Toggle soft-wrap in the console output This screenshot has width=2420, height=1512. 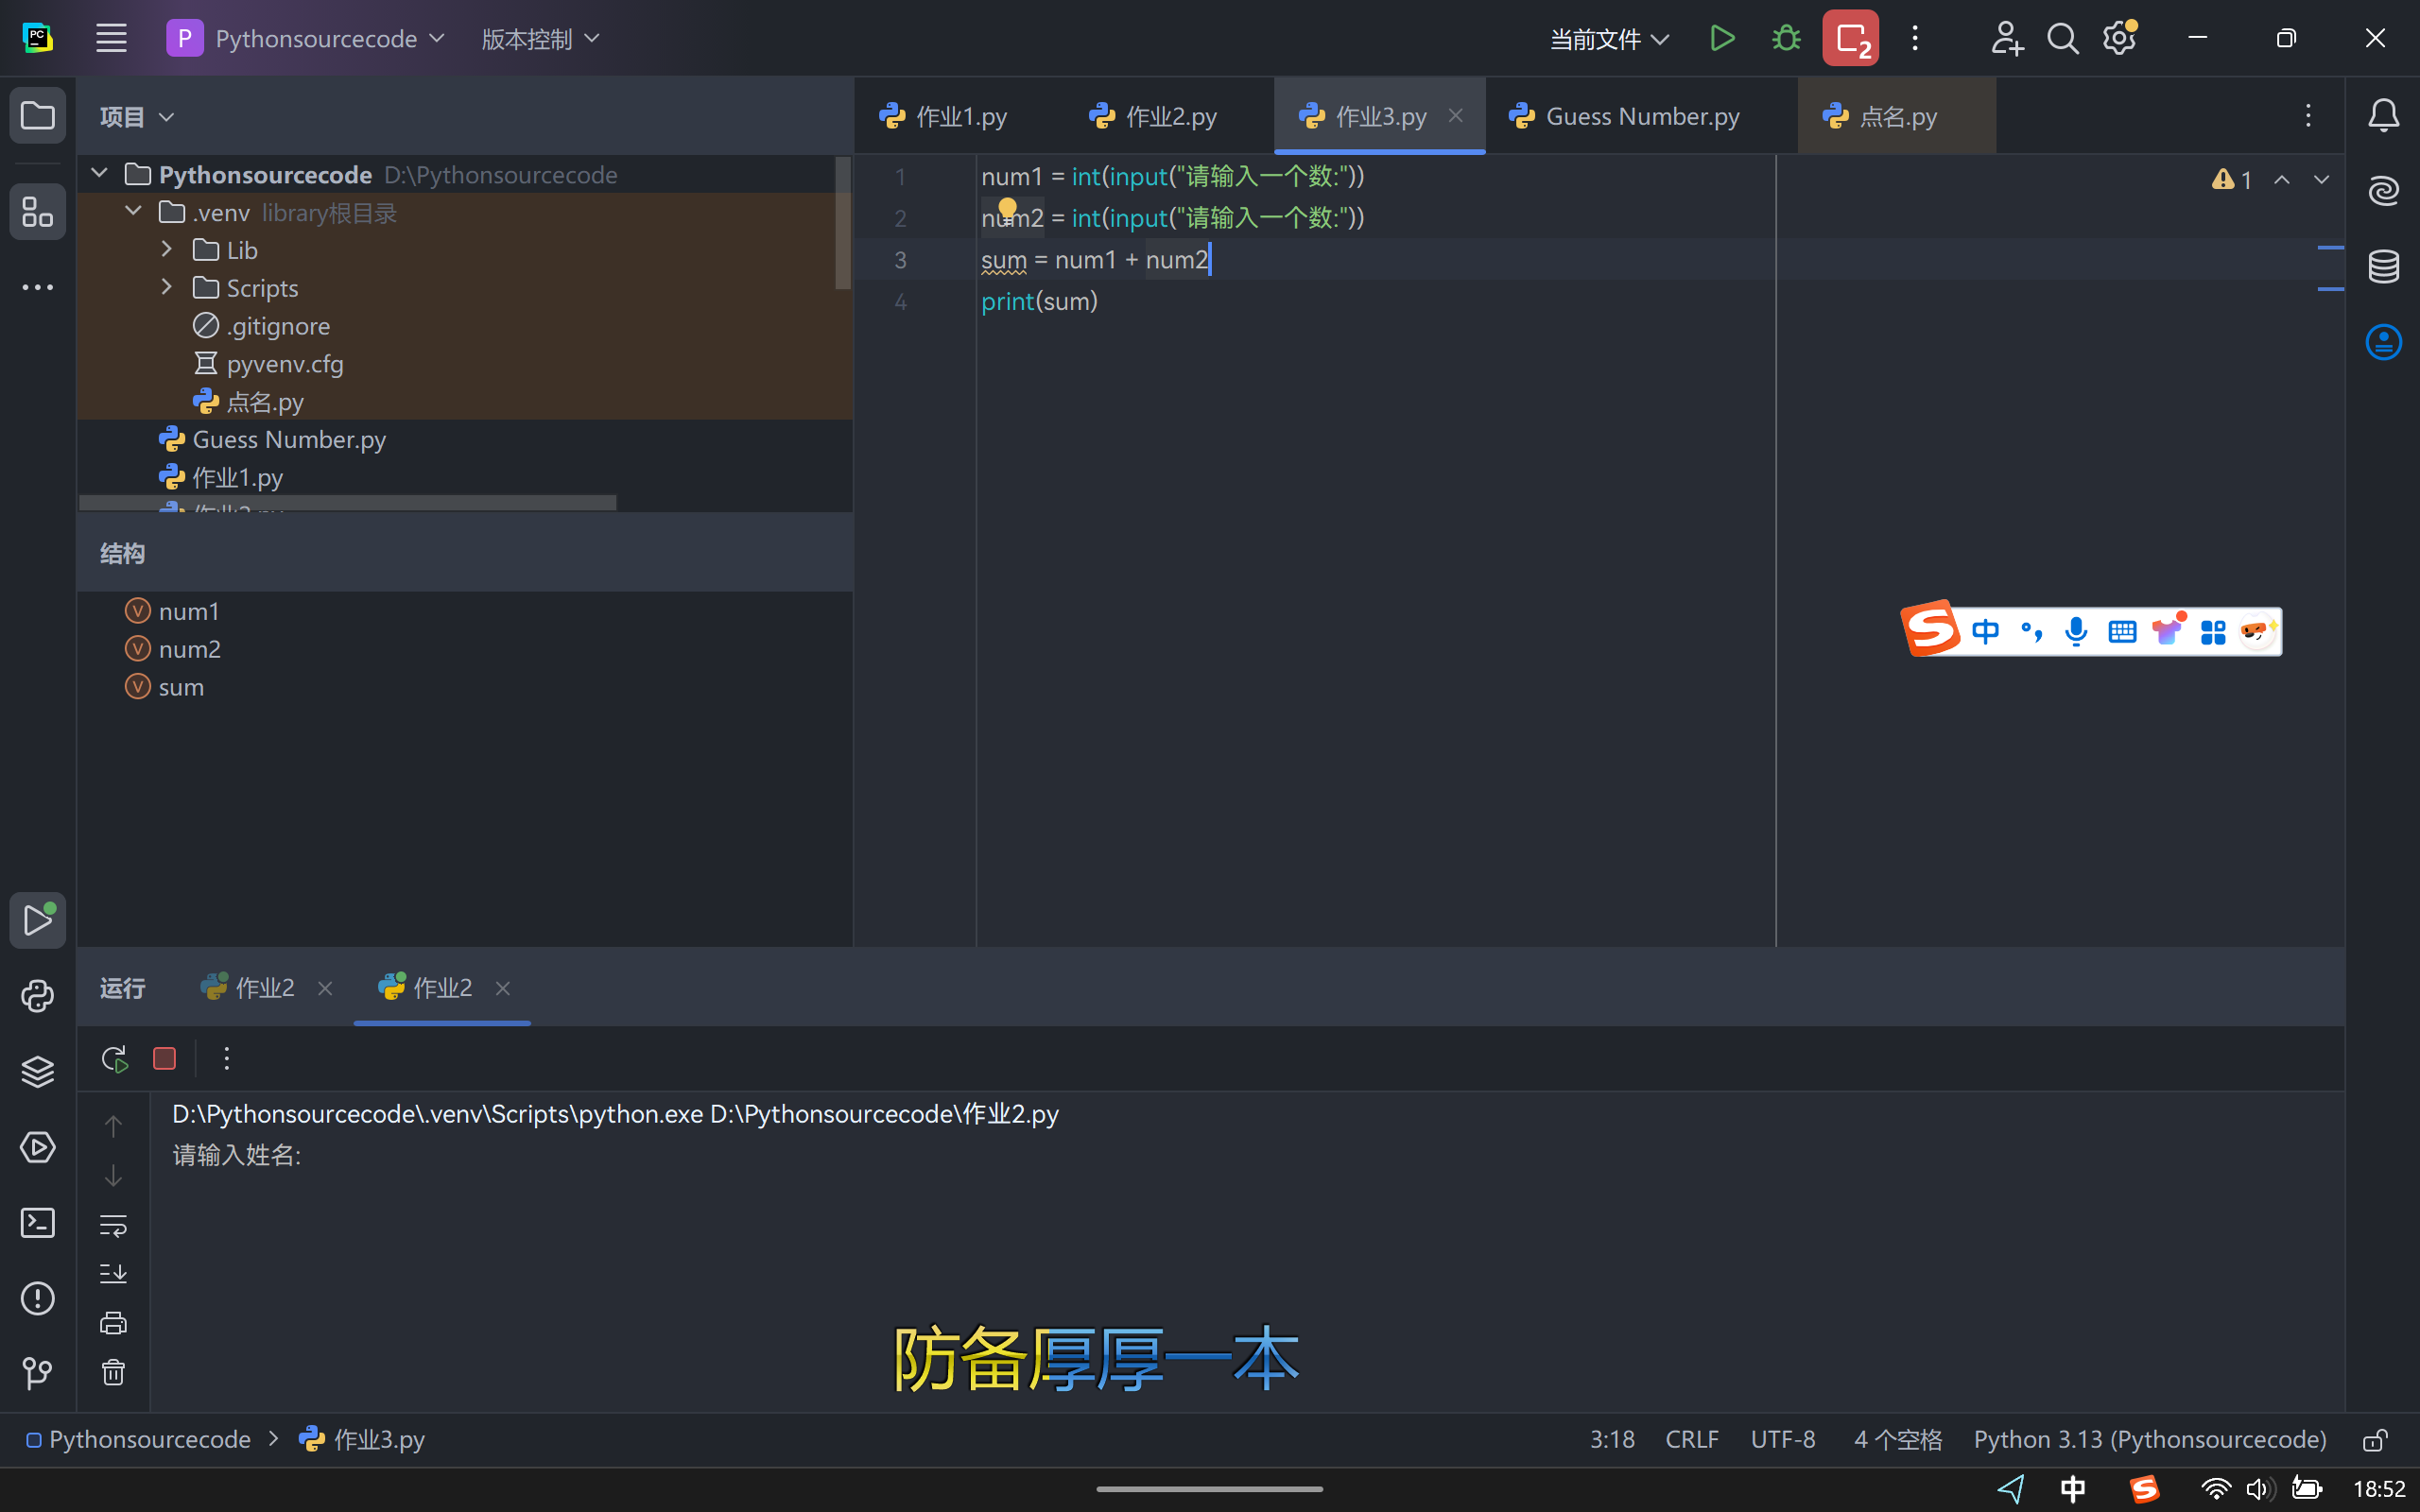[x=113, y=1225]
